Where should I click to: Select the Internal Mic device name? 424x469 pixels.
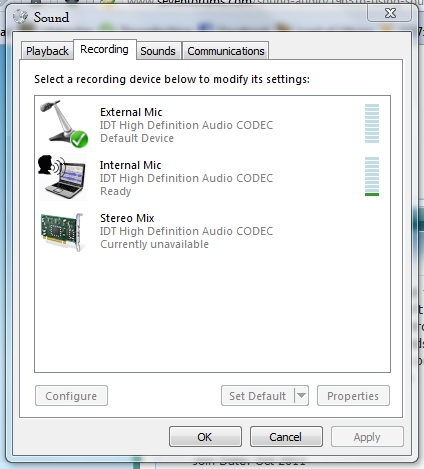(x=130, y=165)
